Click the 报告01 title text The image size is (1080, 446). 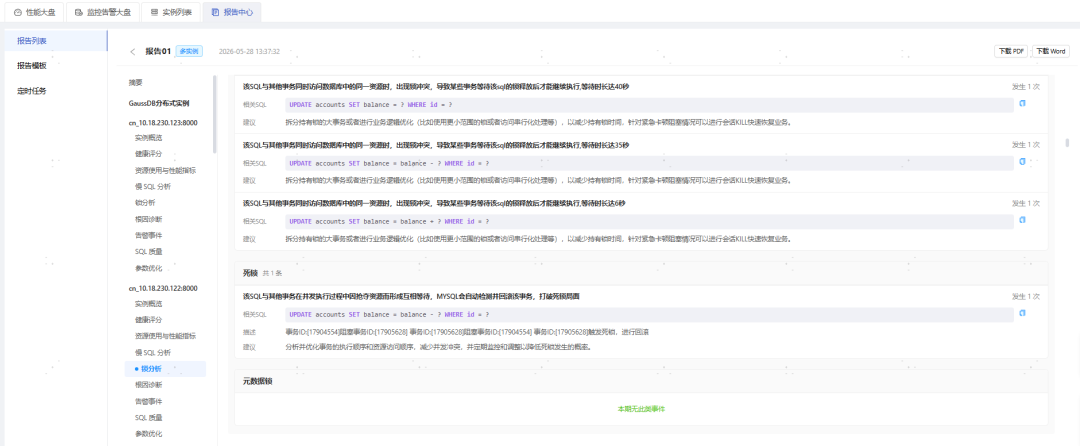pos(158,51)
